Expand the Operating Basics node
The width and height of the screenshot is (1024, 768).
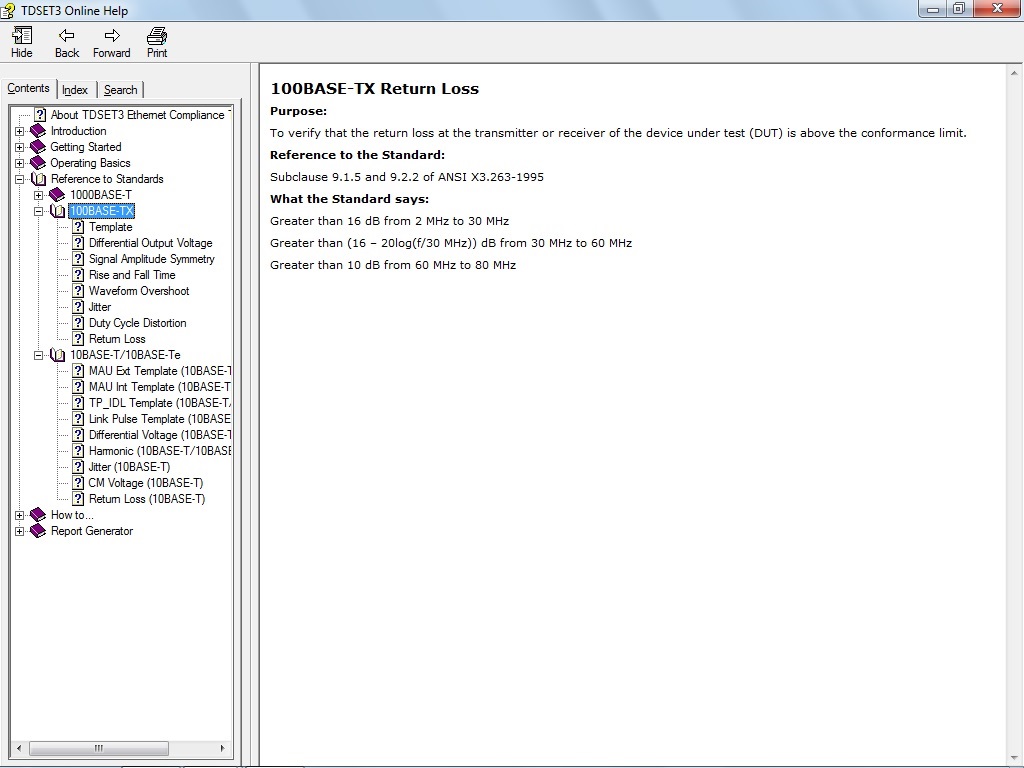pos(20,163)
